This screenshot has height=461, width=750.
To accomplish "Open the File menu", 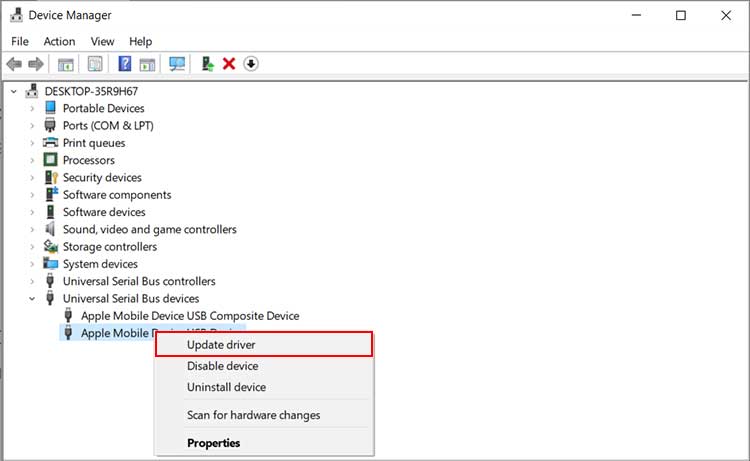I will click(20, 42).
